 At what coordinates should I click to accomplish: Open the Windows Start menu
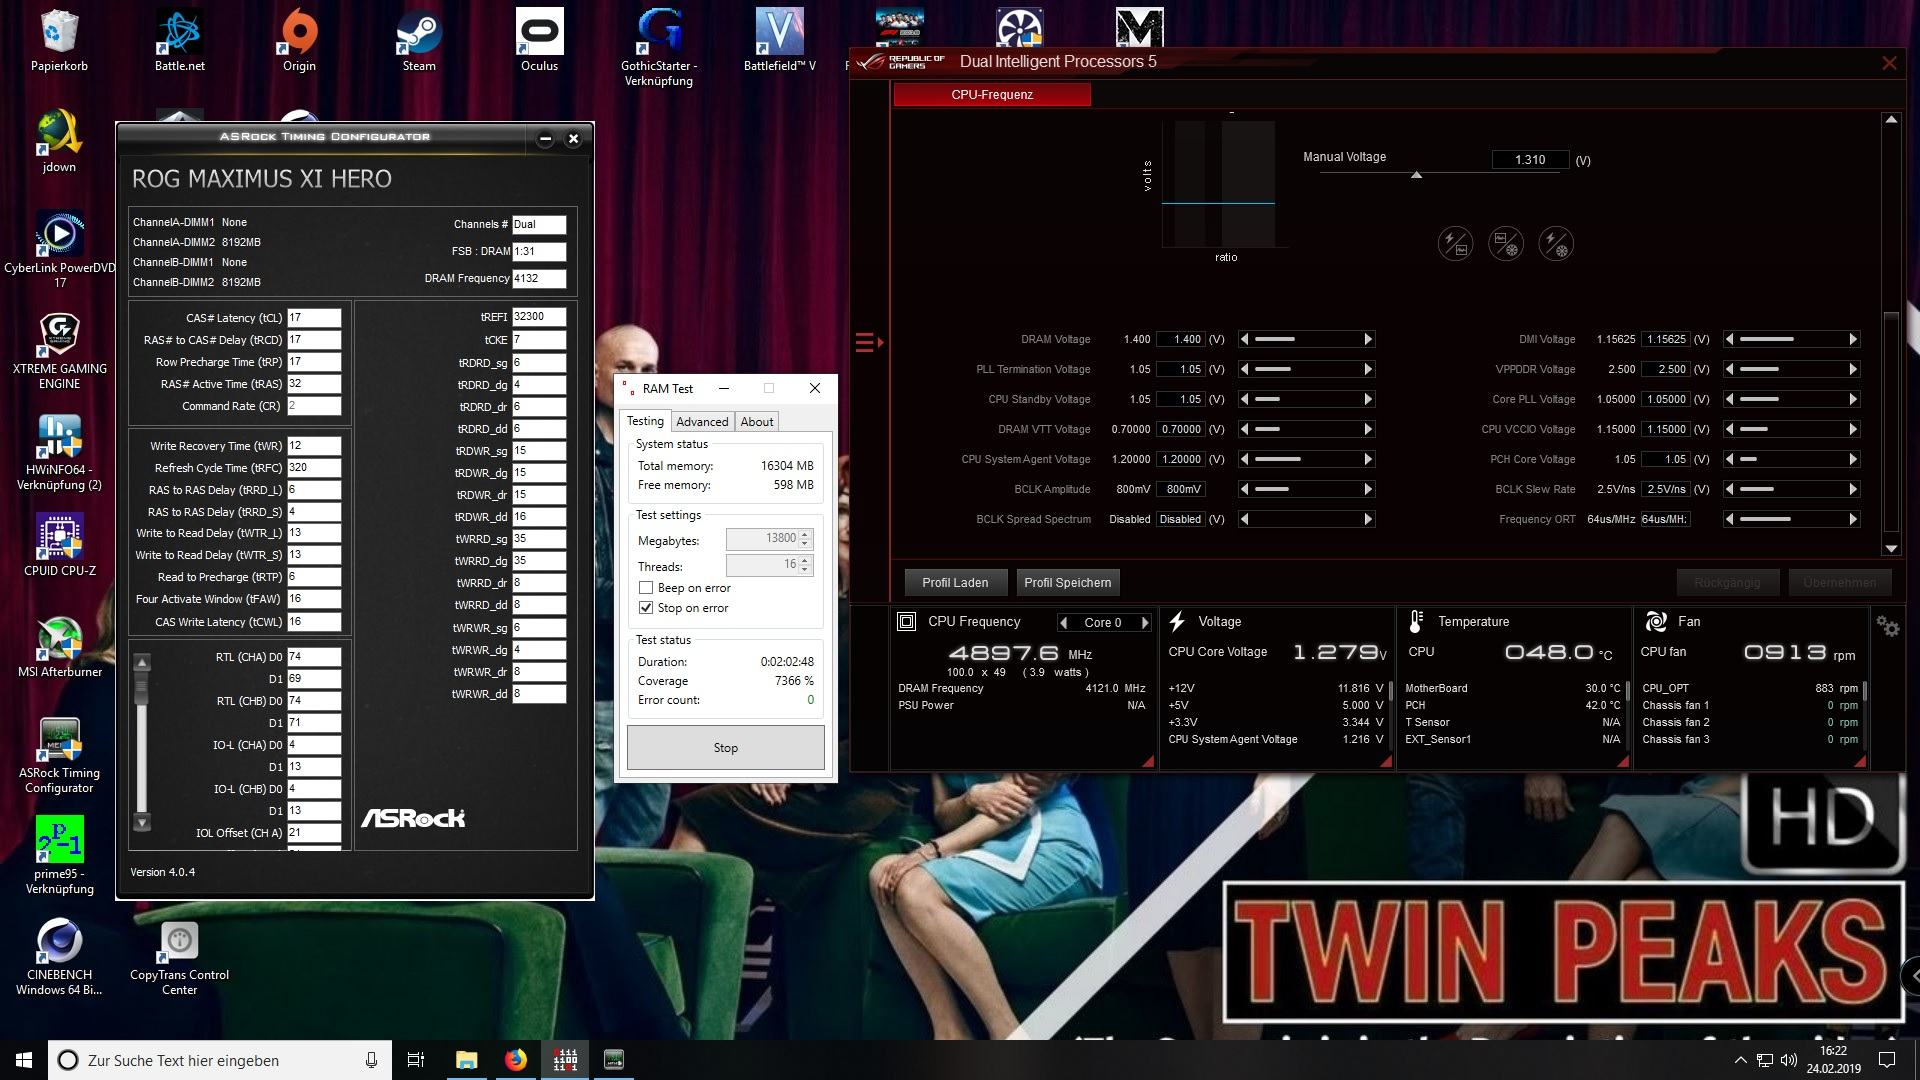(24, 1060)
